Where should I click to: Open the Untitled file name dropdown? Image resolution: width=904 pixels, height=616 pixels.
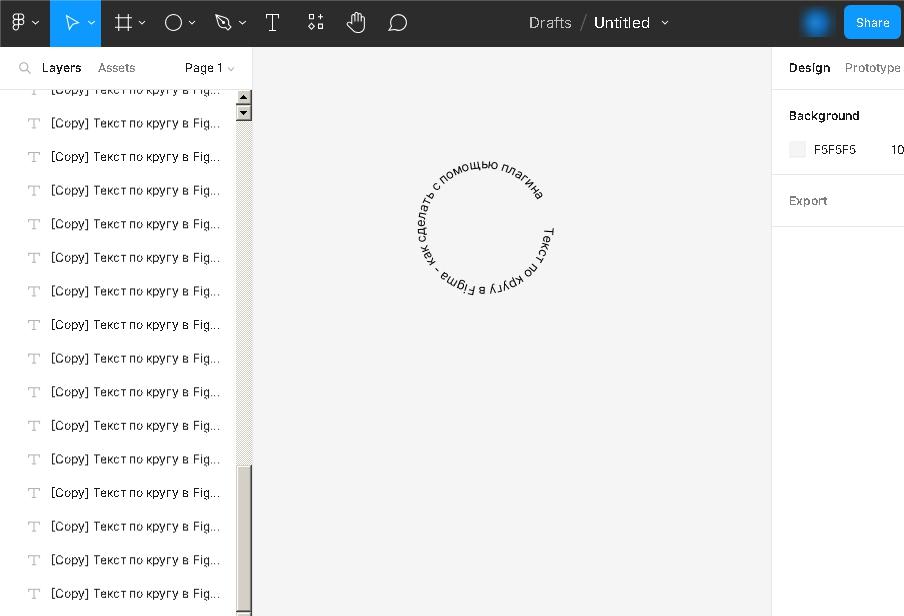click(665, 23)
